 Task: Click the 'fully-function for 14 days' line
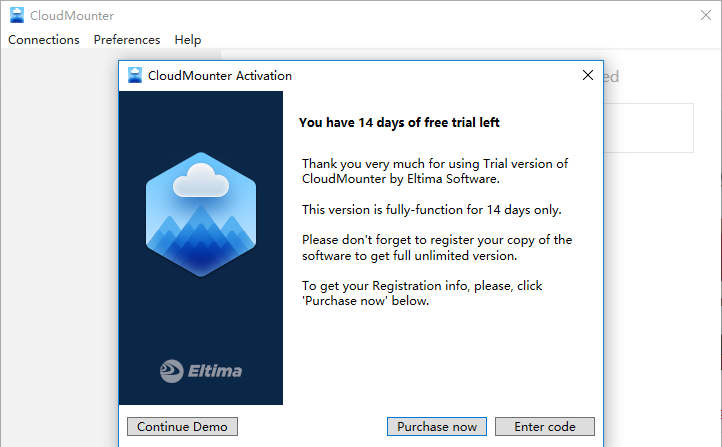pos(432,210)
